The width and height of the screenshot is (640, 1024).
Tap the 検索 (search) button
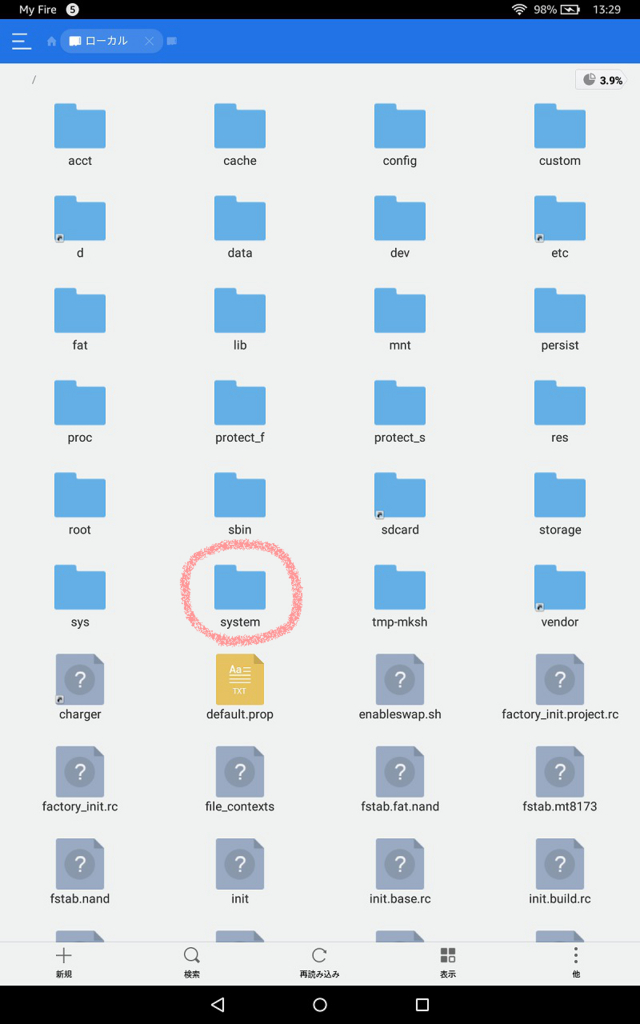pyautogui.click(x=191, y=963)
